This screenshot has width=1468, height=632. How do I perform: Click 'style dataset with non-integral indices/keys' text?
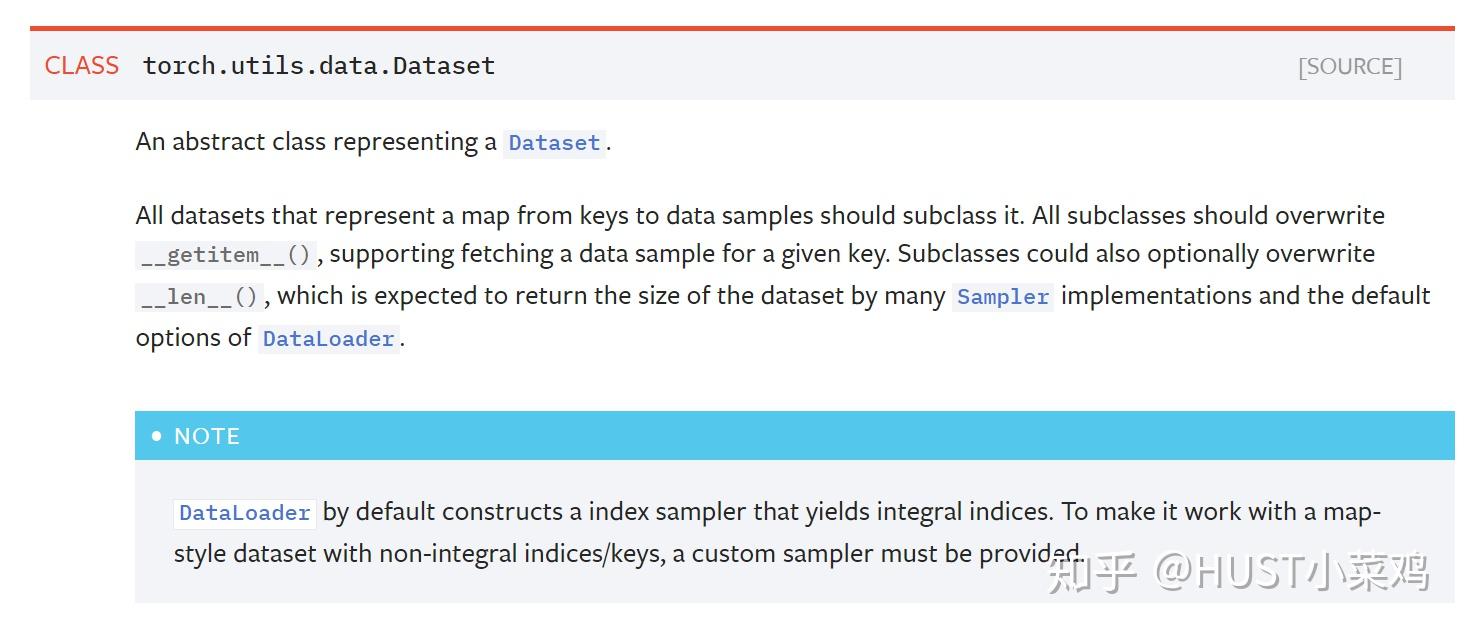[418, 553]
